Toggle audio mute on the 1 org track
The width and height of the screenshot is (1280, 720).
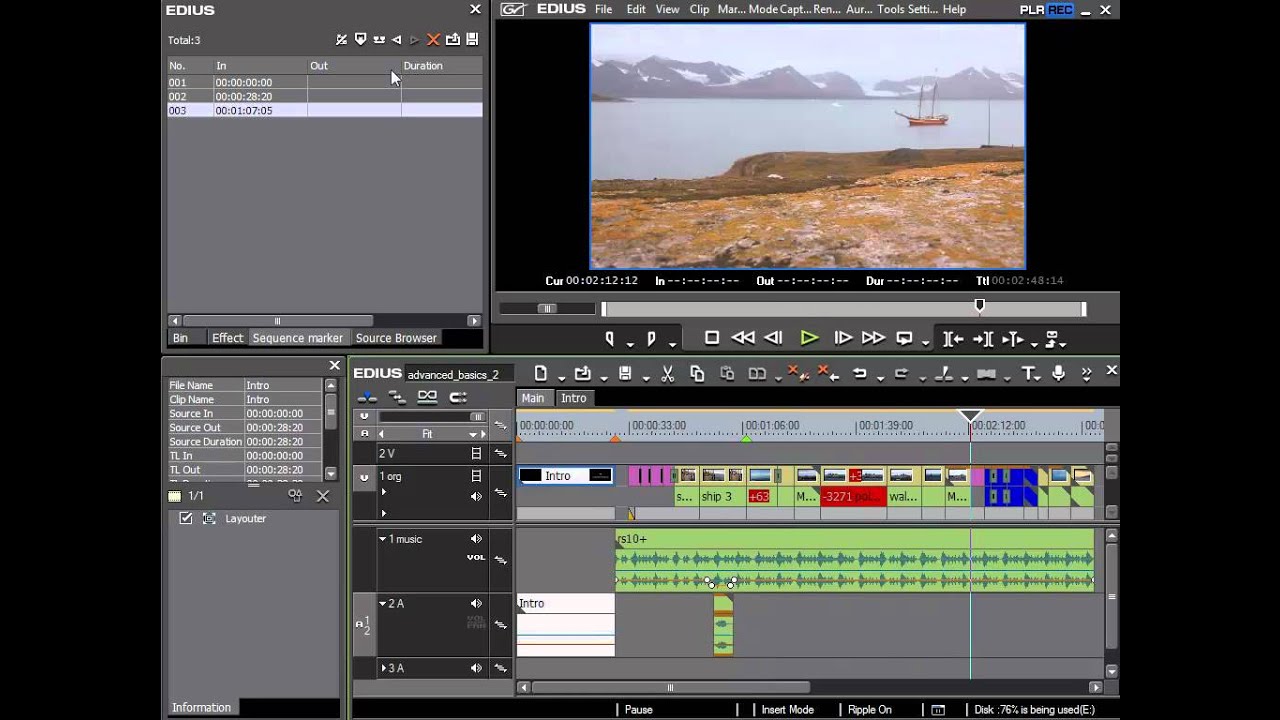point(477,496)
